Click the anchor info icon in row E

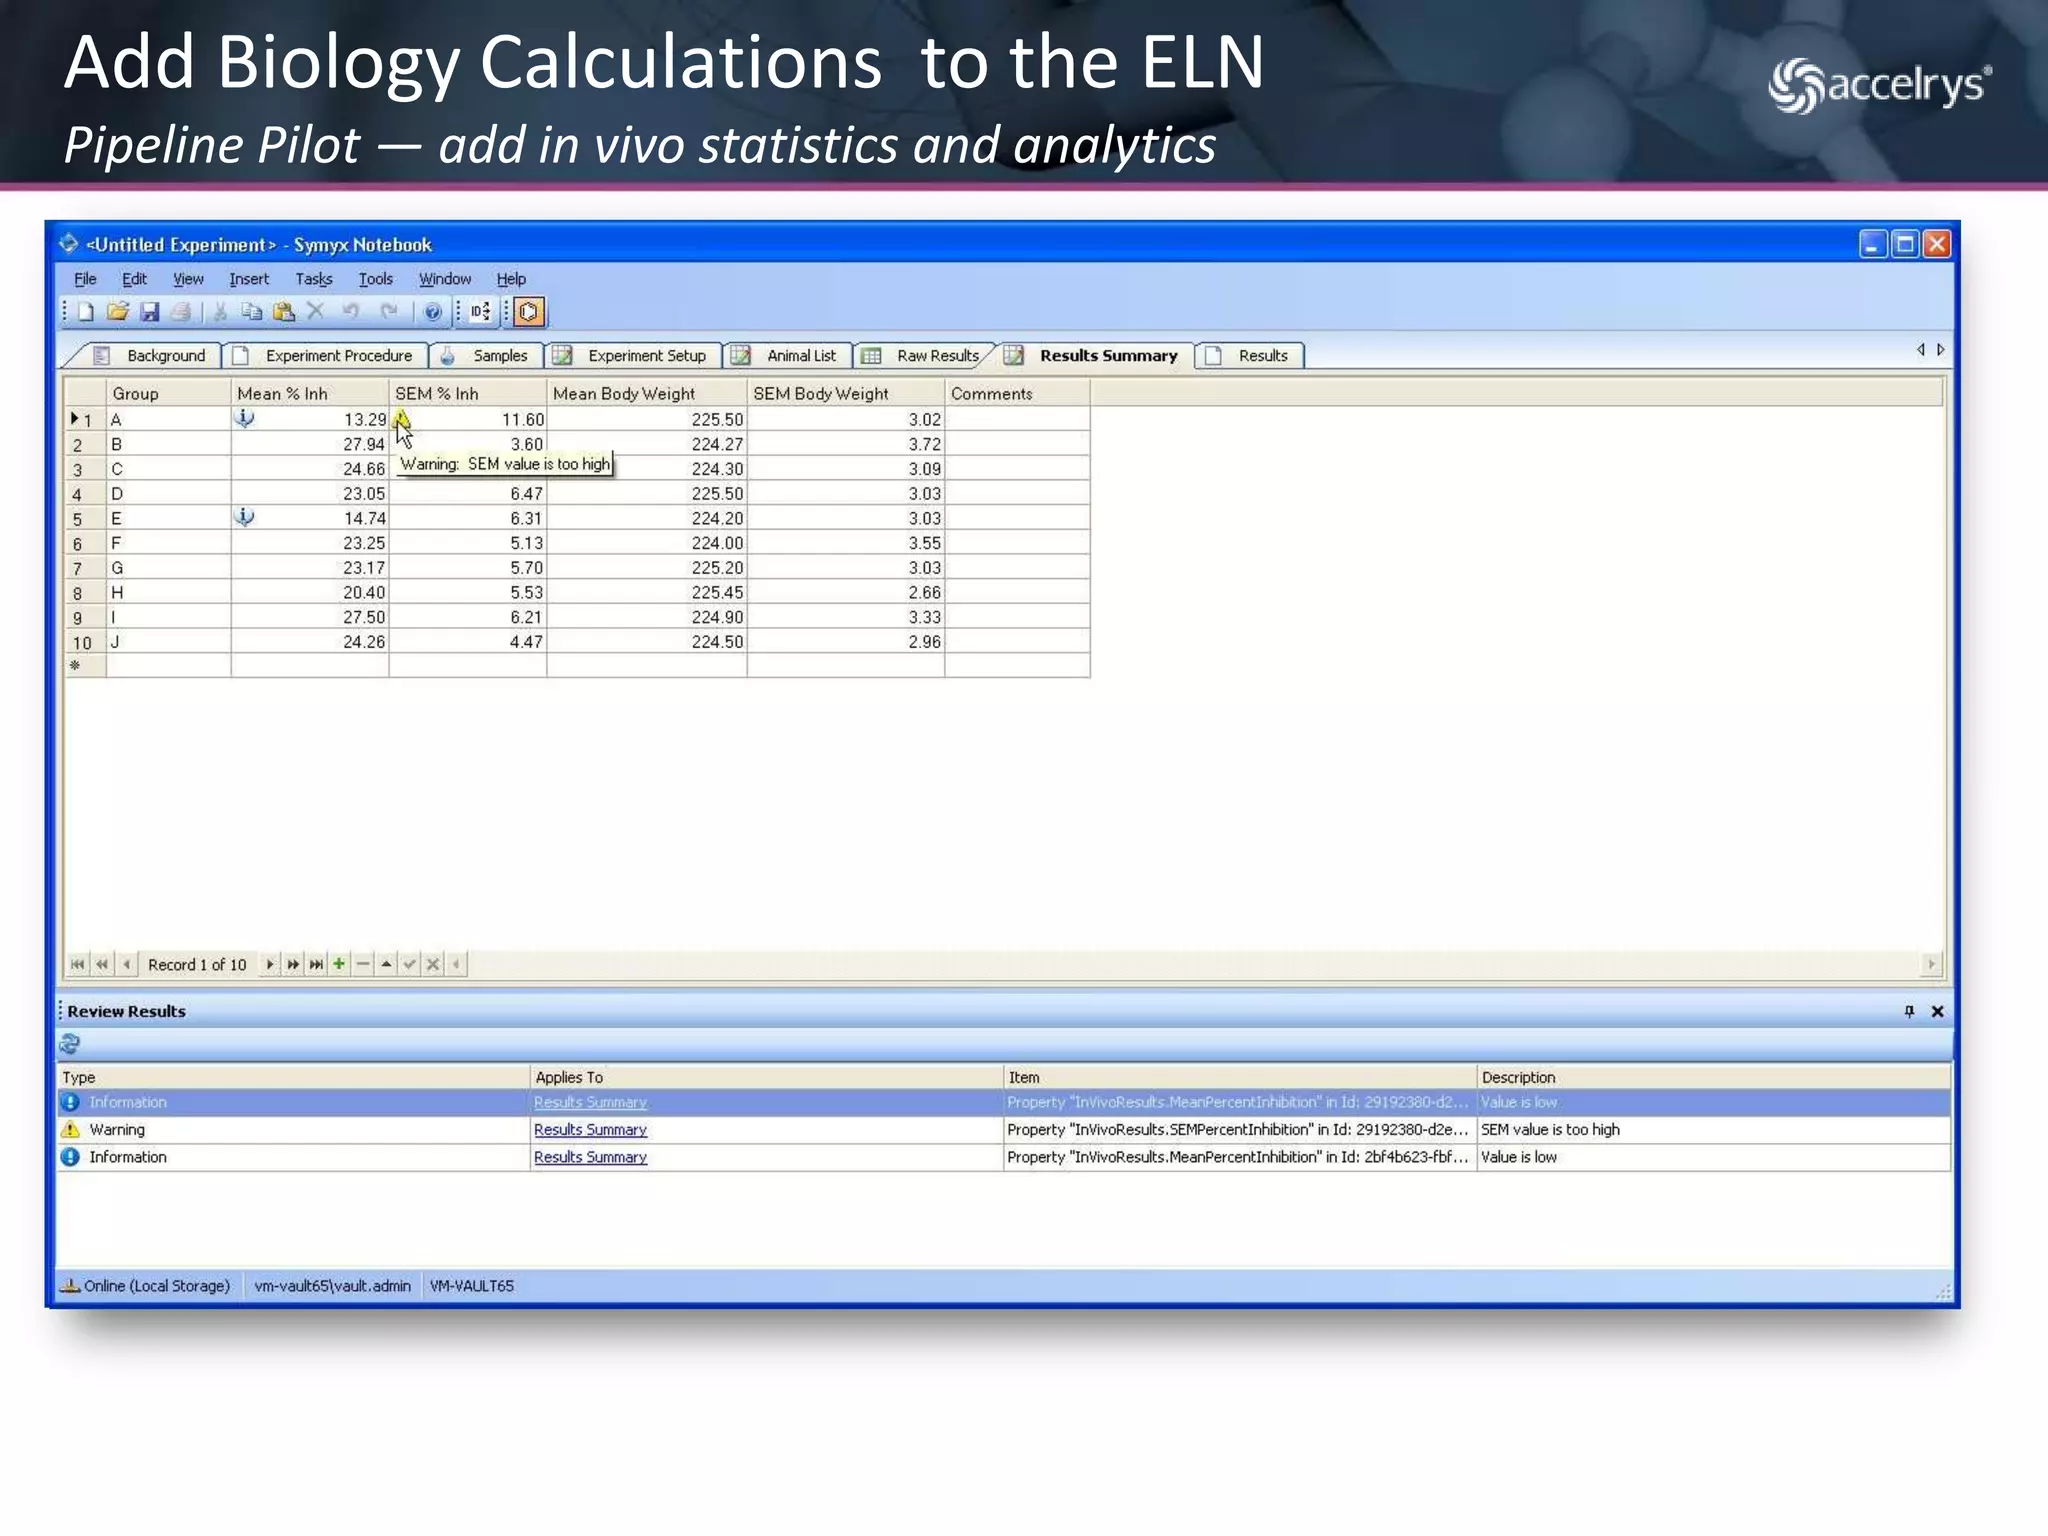(x=244, y=517)
